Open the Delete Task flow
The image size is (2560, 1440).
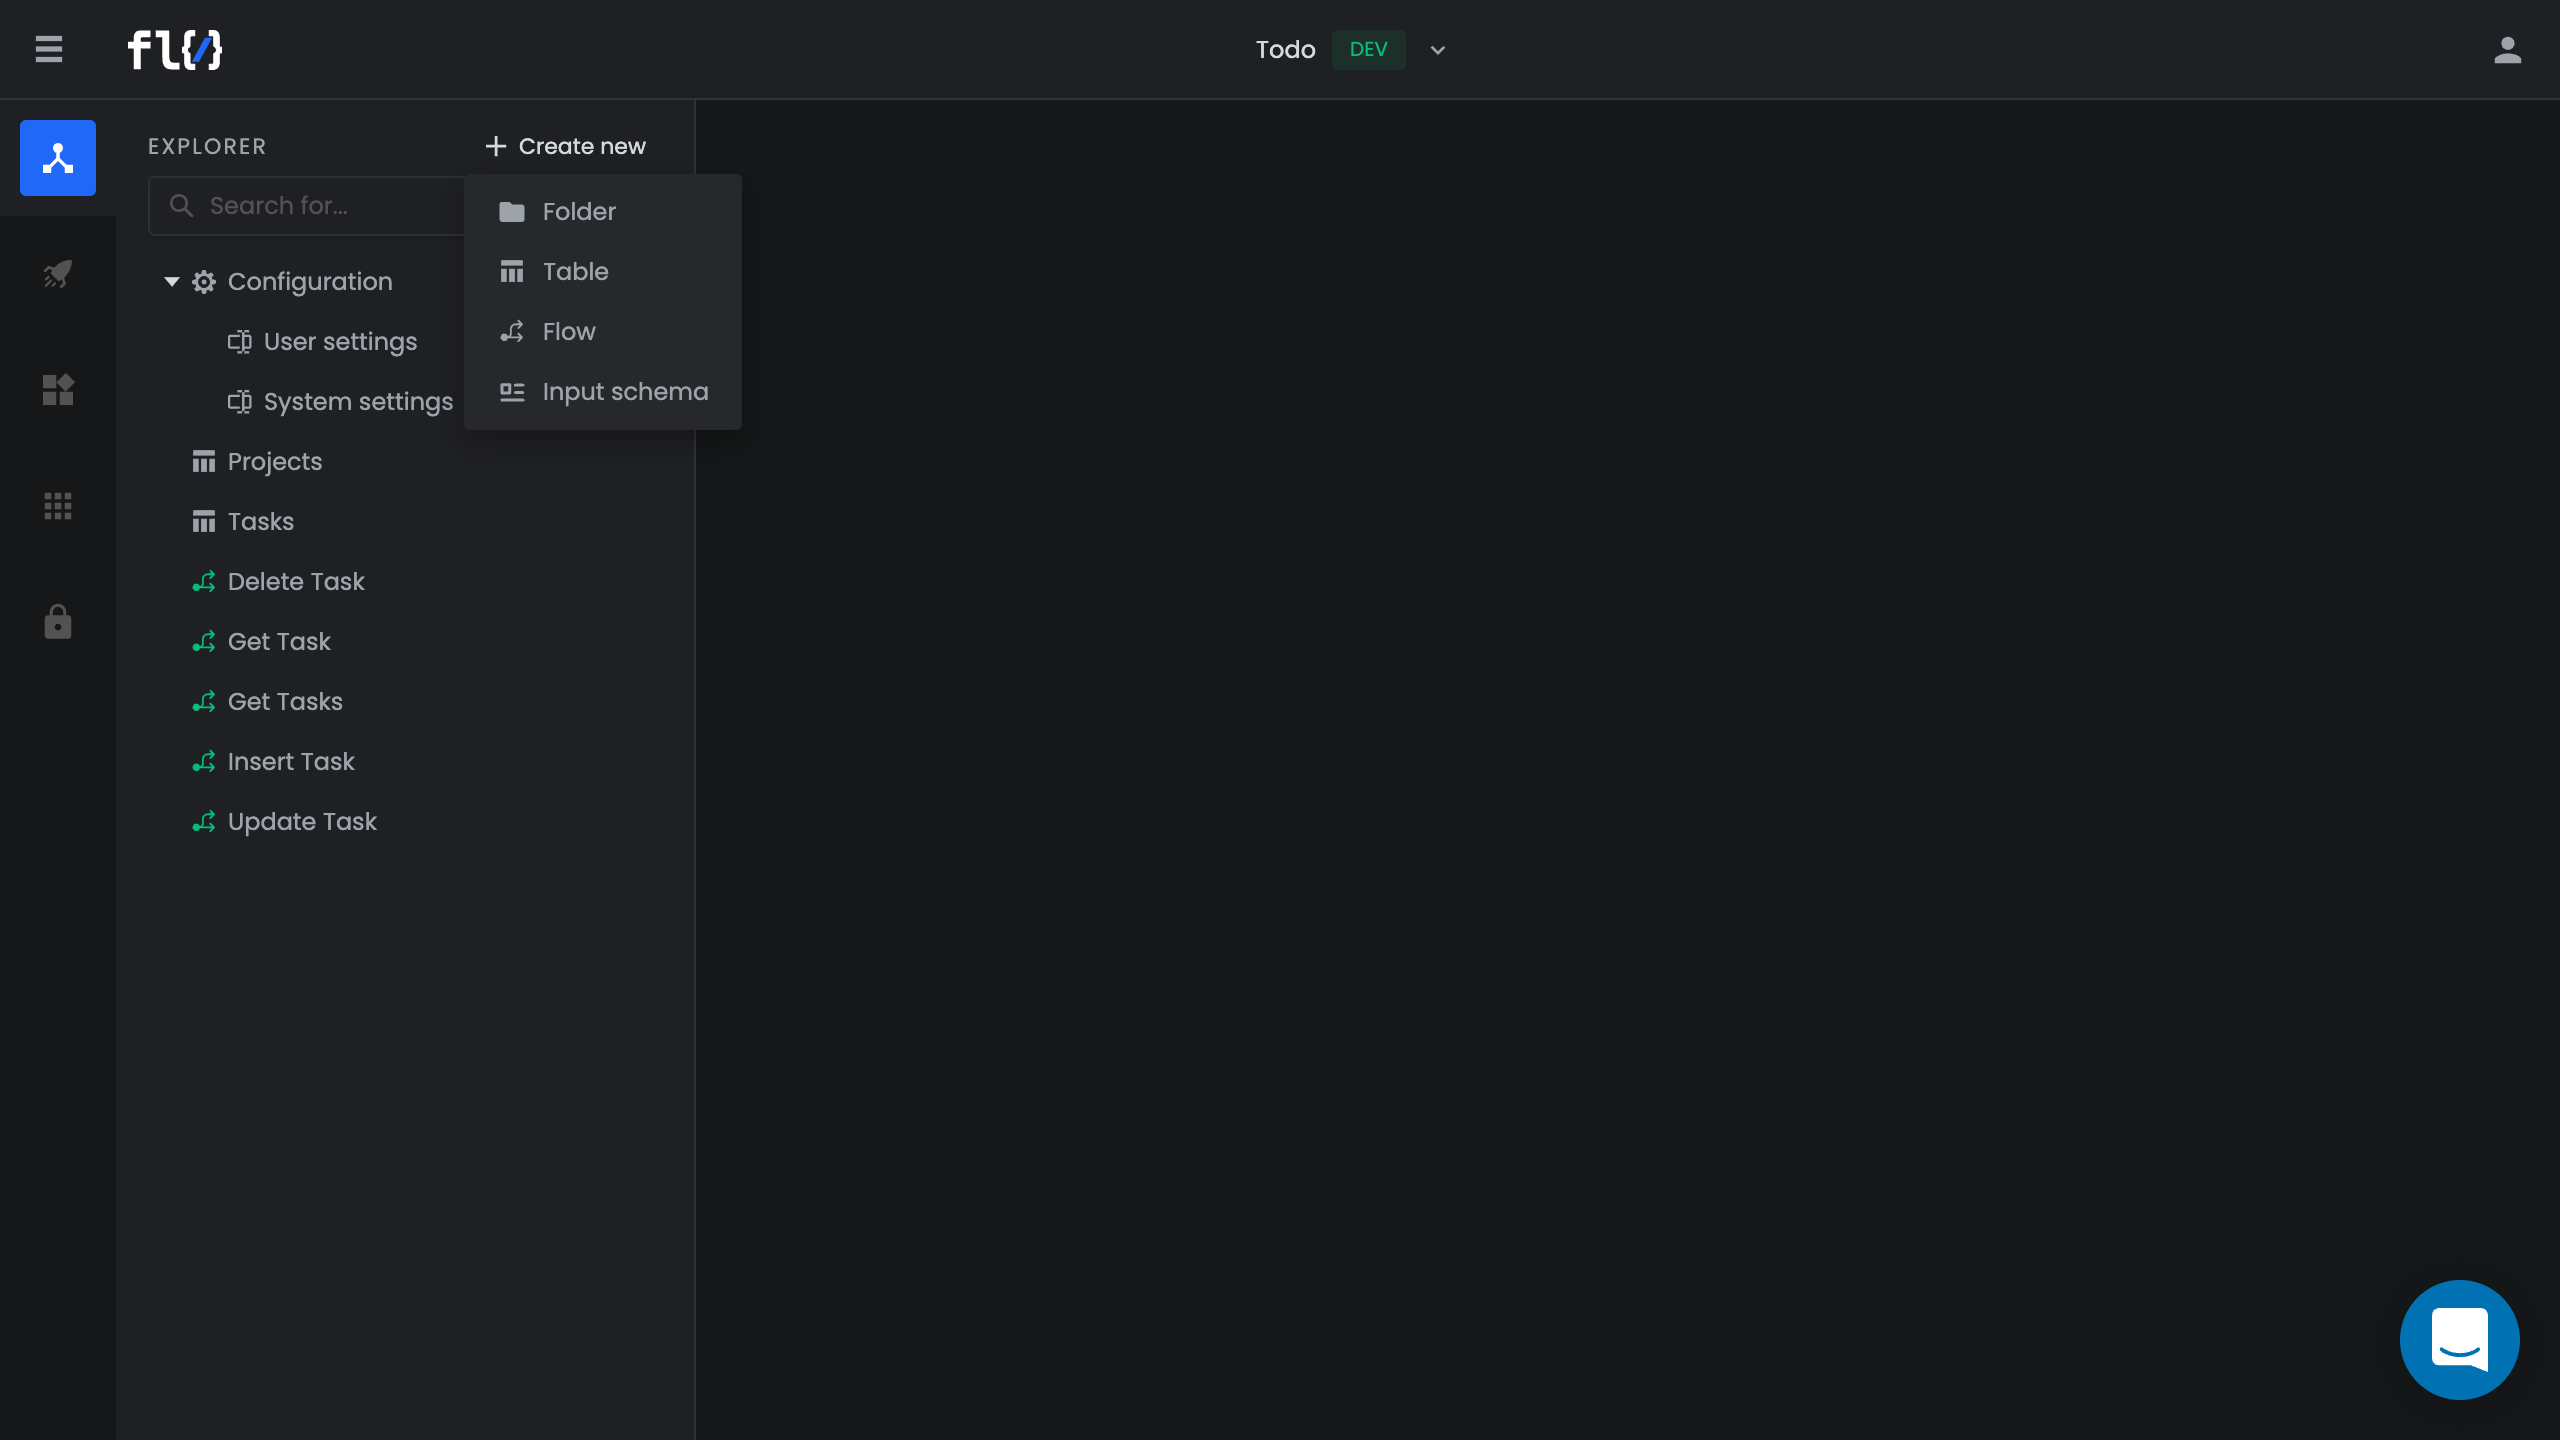pos(296,582)
